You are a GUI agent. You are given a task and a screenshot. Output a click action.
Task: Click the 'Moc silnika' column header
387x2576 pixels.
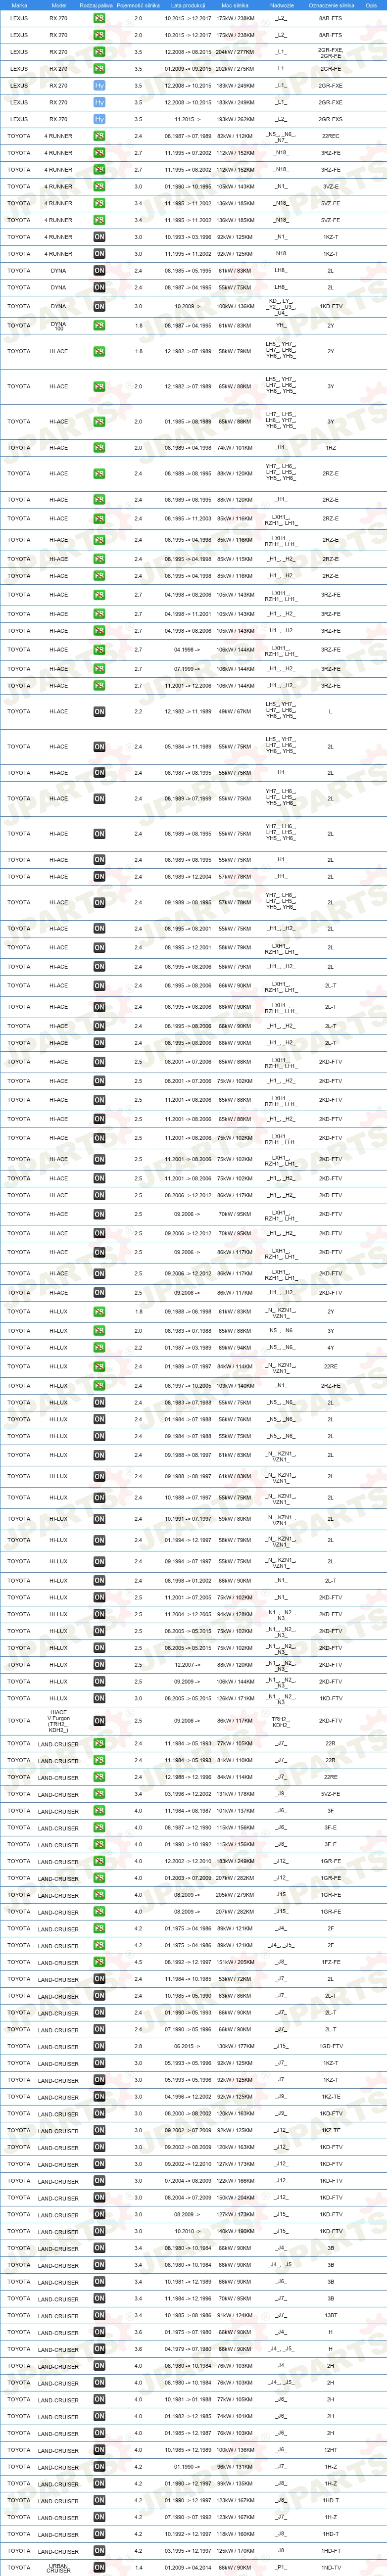click(x=235, y=5)
